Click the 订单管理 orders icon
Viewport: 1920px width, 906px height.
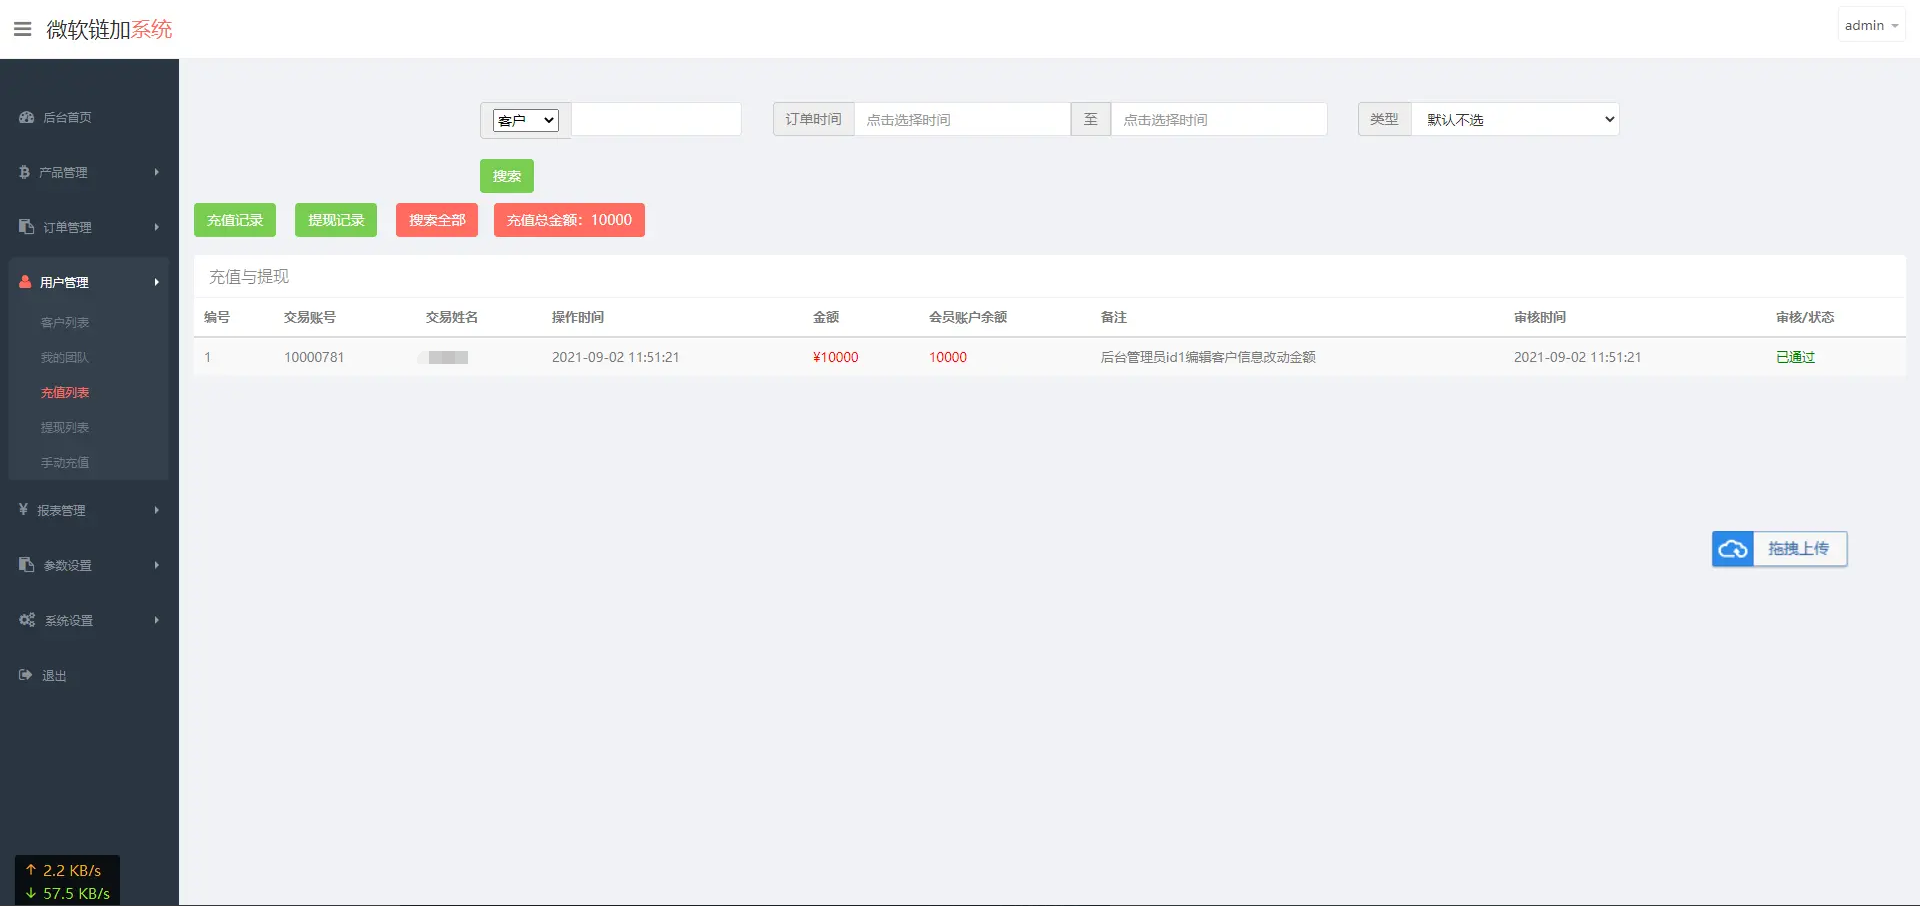pos(24,227)
